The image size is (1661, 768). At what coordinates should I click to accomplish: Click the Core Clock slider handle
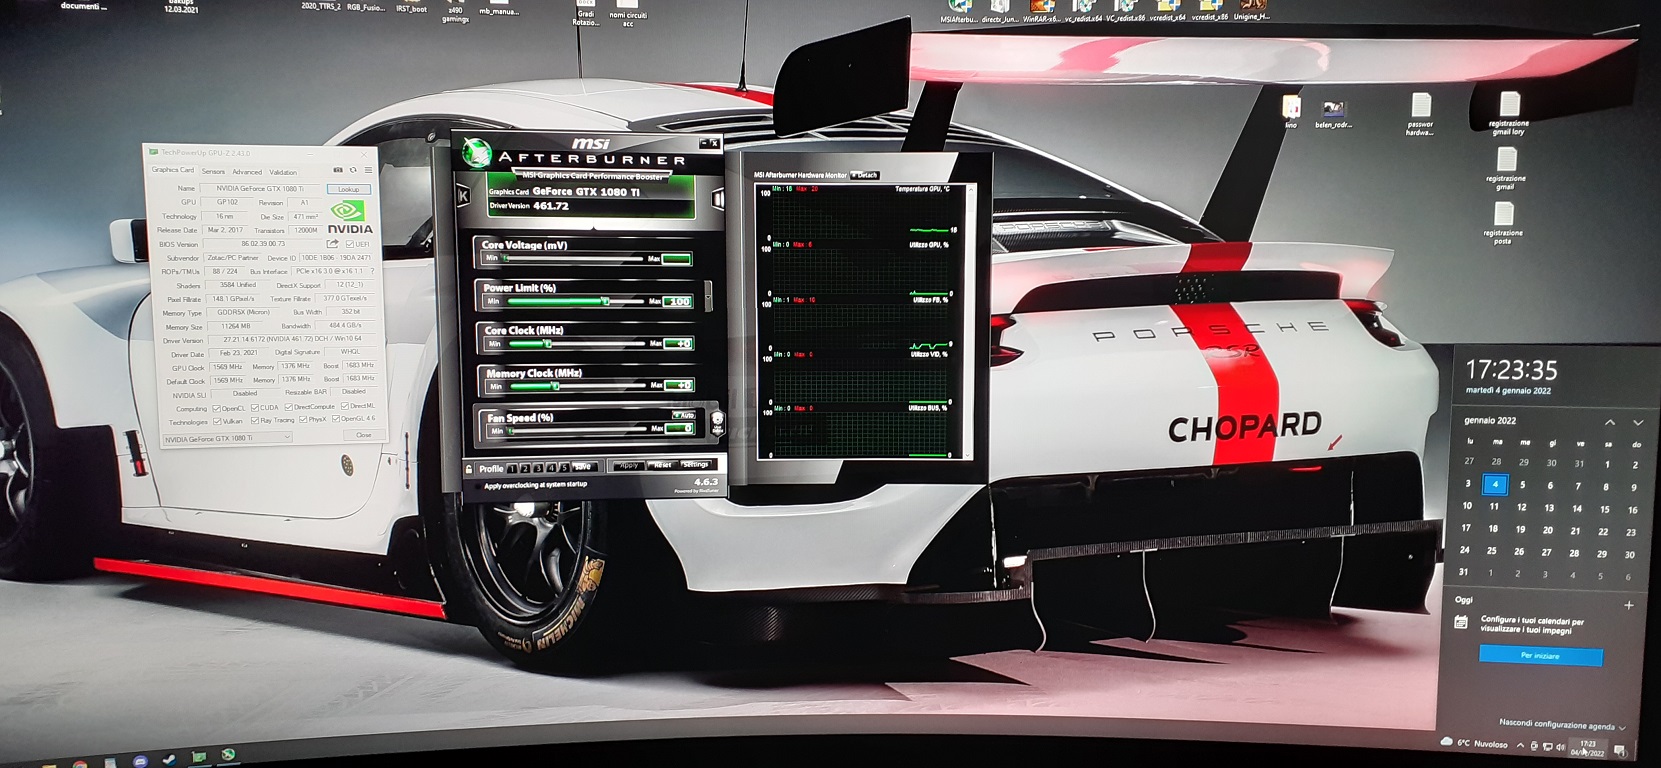click(x=547, y=343)
